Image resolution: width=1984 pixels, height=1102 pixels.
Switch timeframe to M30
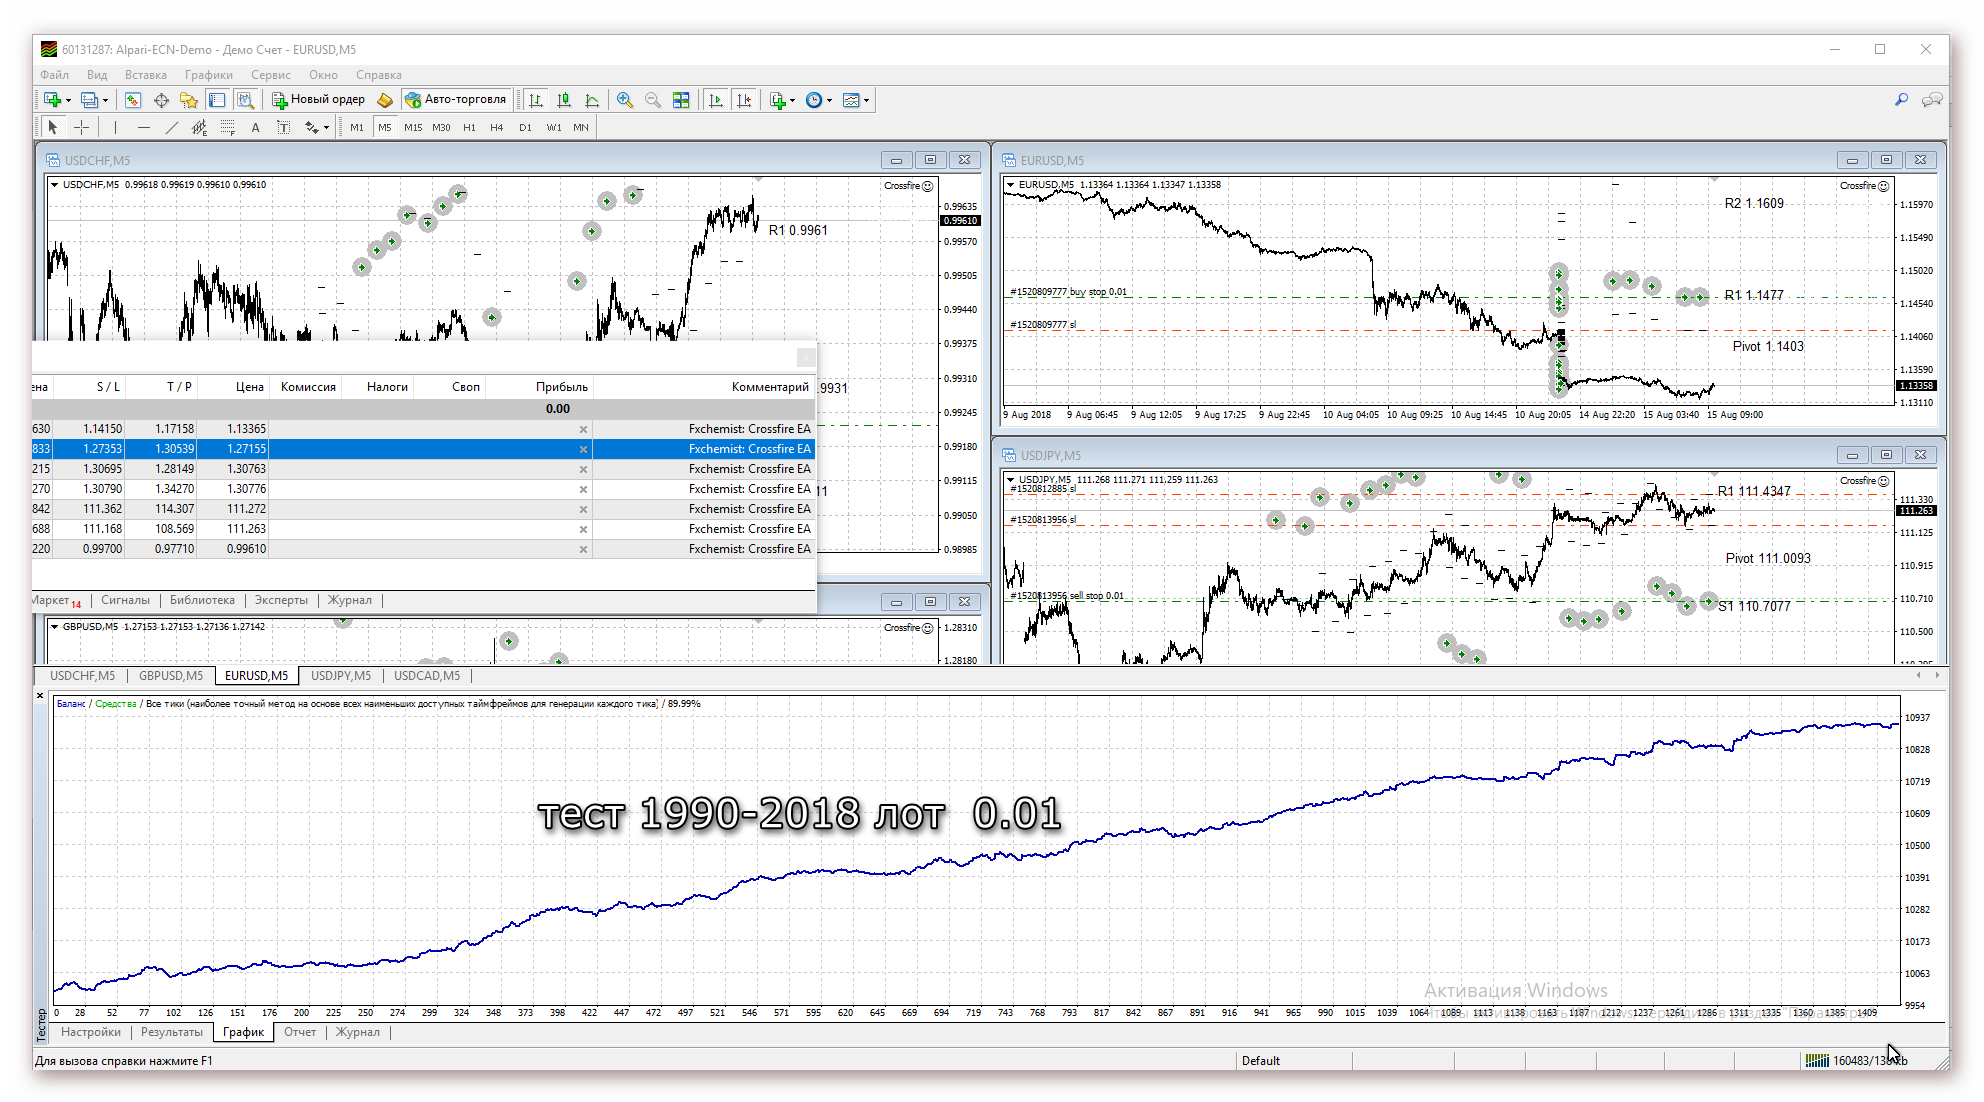pos(441,127)
